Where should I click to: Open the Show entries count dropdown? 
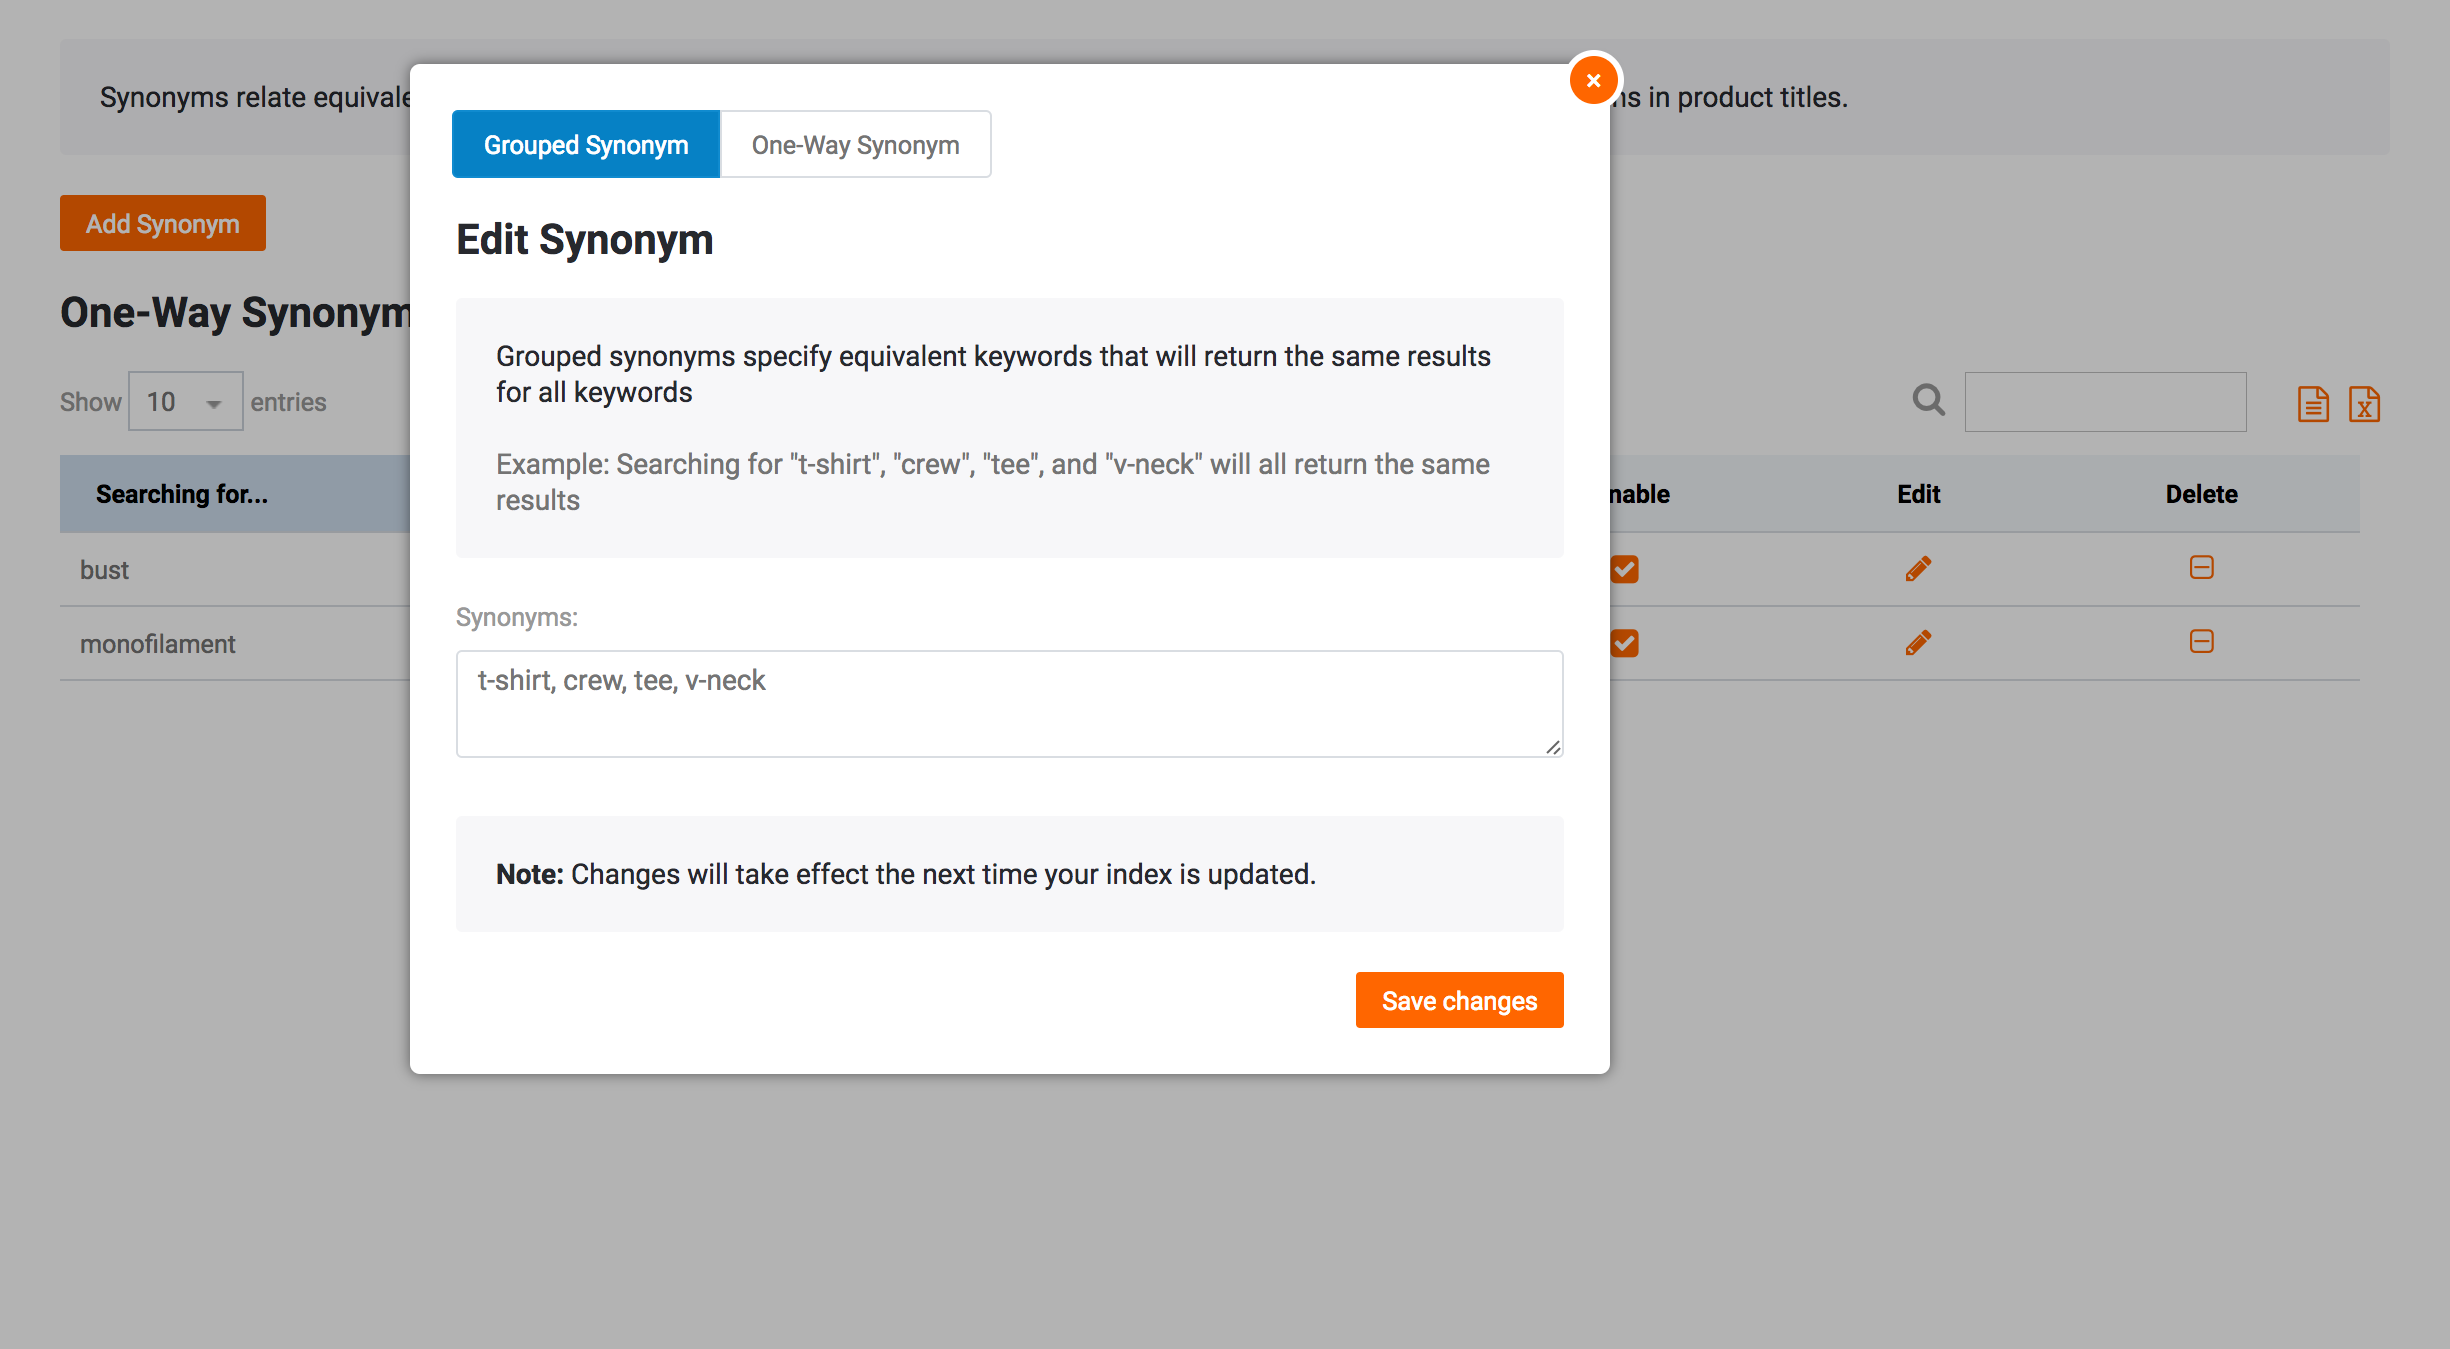point(185,402)
